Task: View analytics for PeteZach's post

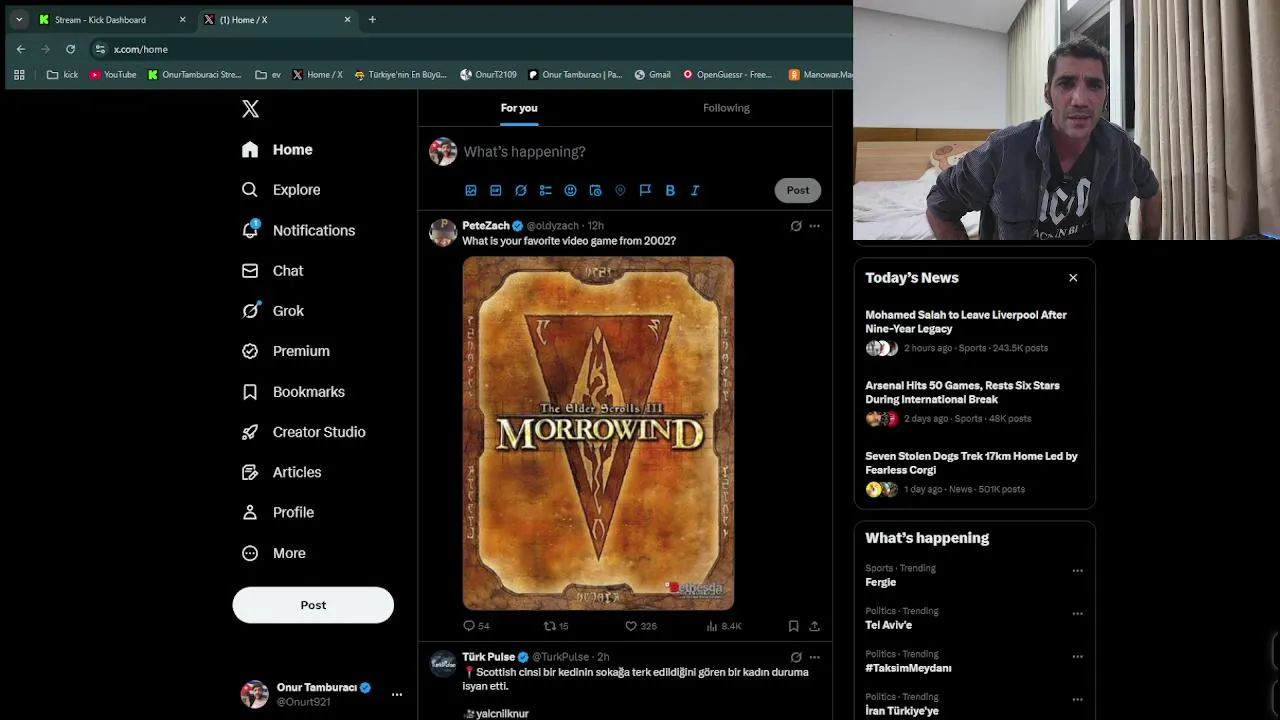Action: click(x=723, y=626)
